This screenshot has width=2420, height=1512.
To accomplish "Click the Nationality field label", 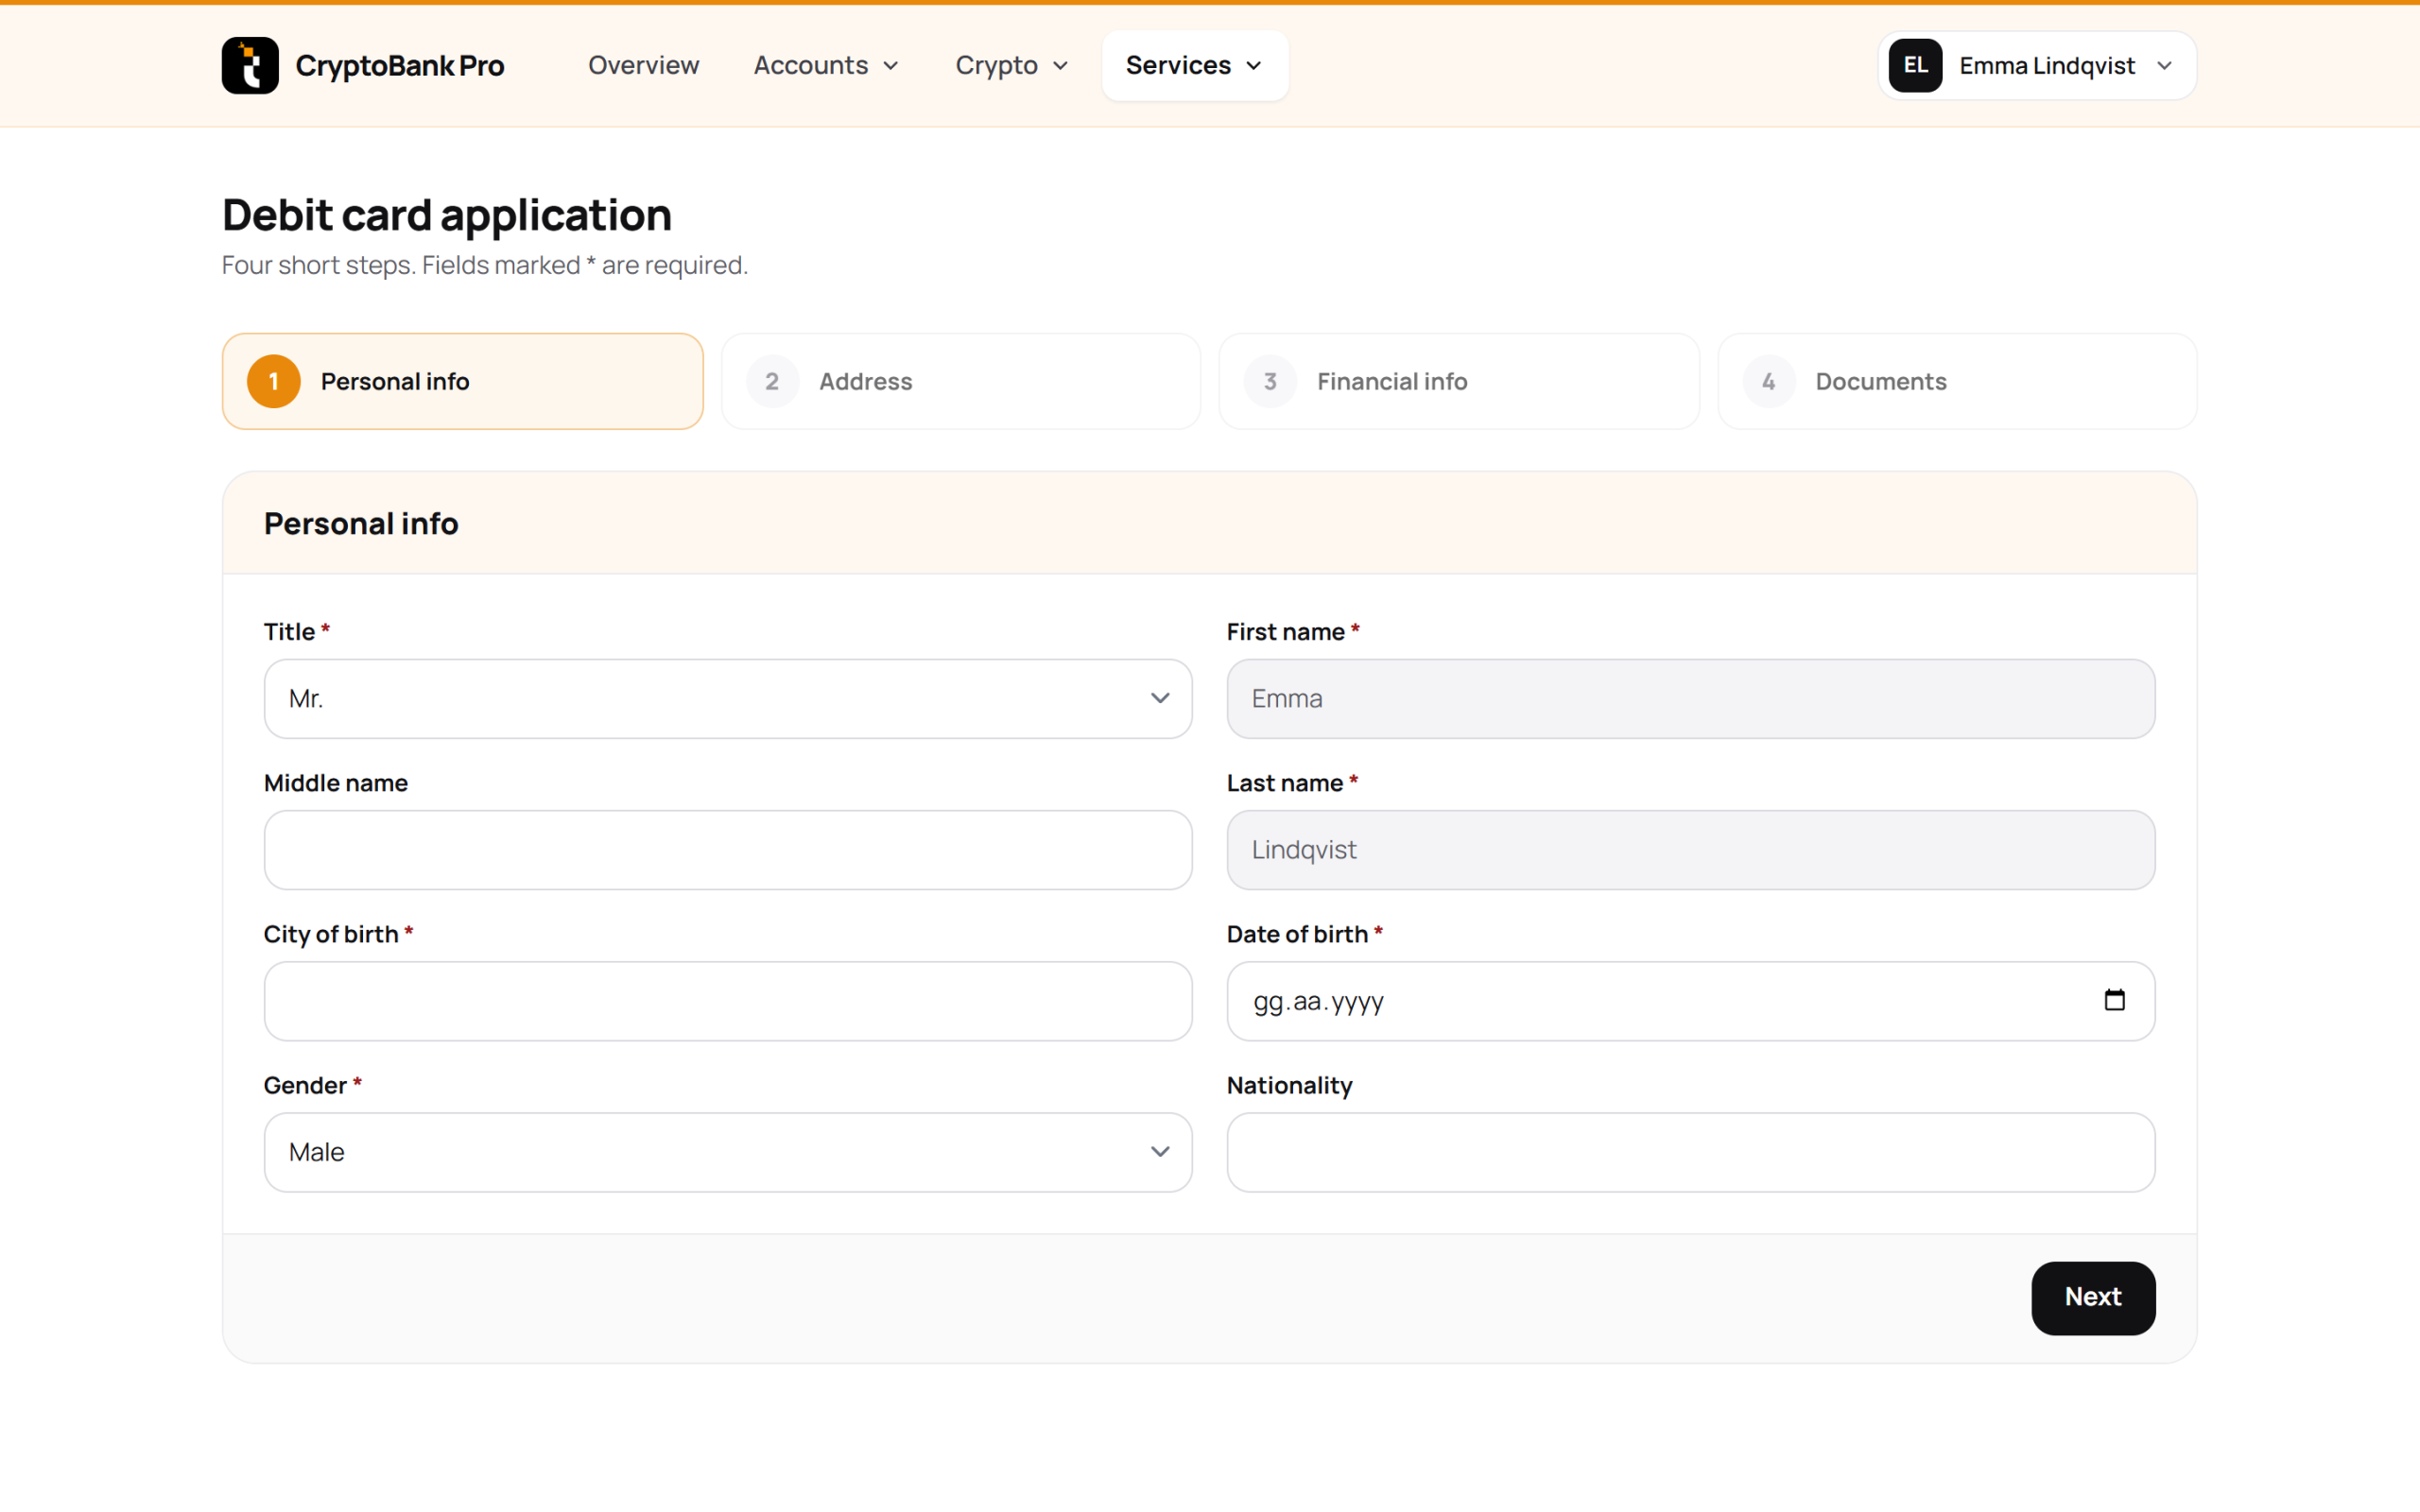I will tap(1289, 1085).
